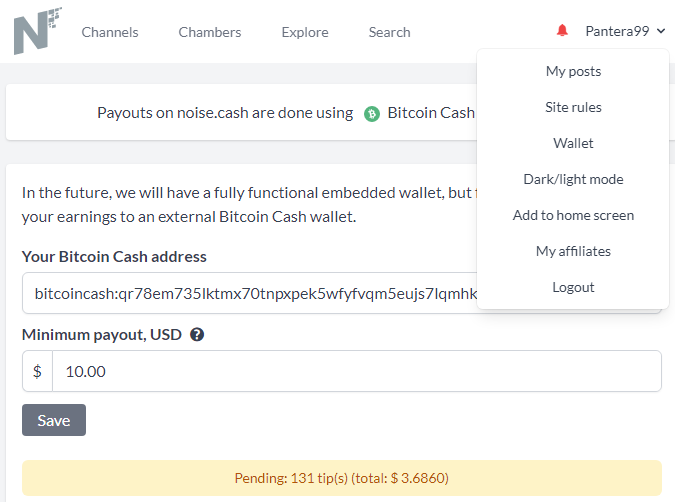Open Search from top navigation
Screen dimensions: 675x502
pyautogui.click(x=389, y=32)
